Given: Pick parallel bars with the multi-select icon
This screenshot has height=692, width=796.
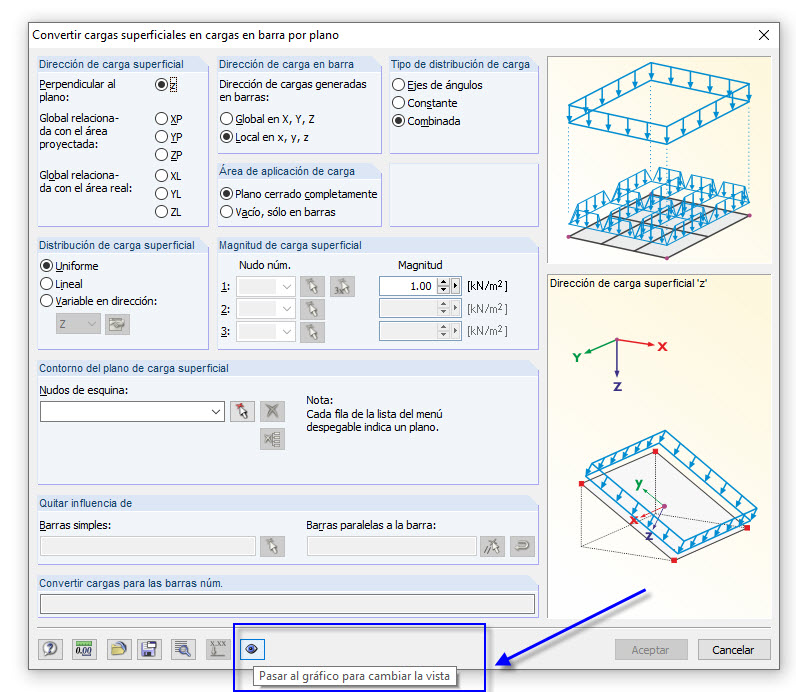Looking at the screenshot, I should pos(492,546).
